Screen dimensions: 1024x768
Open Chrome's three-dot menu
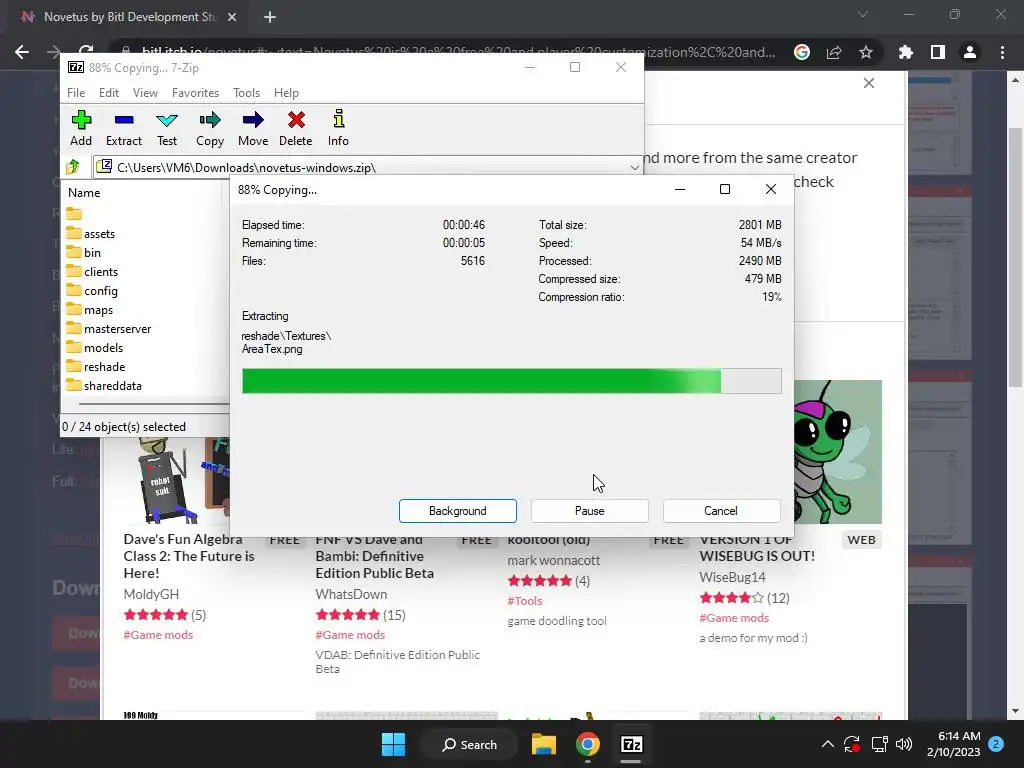pos(1002,52)
